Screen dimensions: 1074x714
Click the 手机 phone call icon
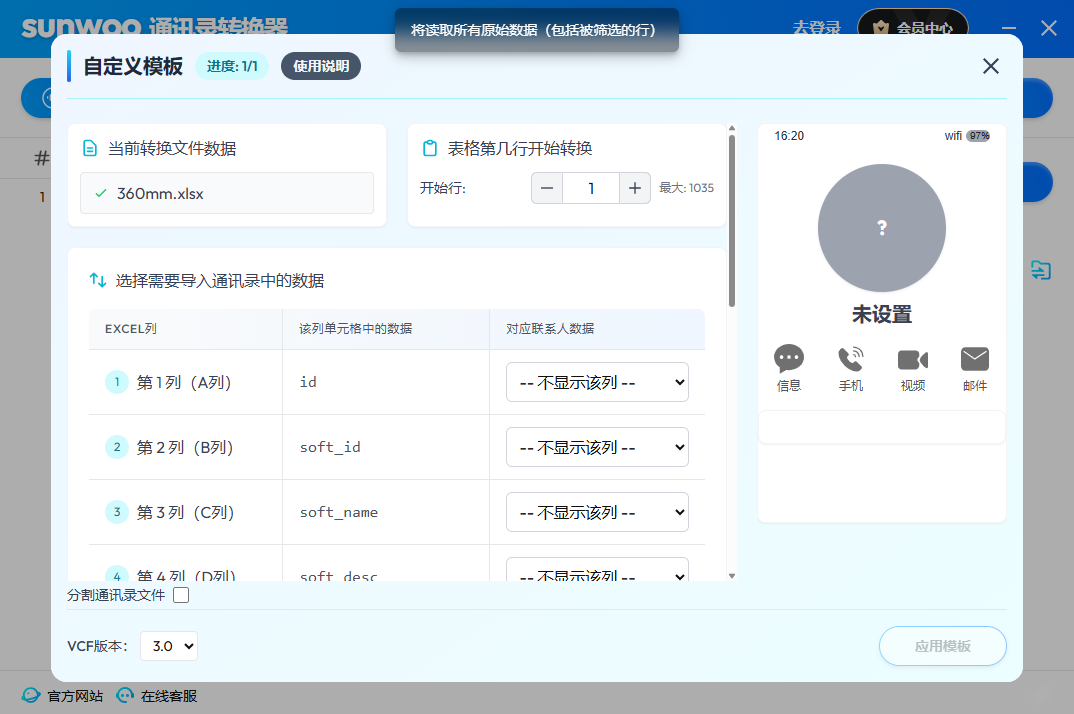point(851,360)
